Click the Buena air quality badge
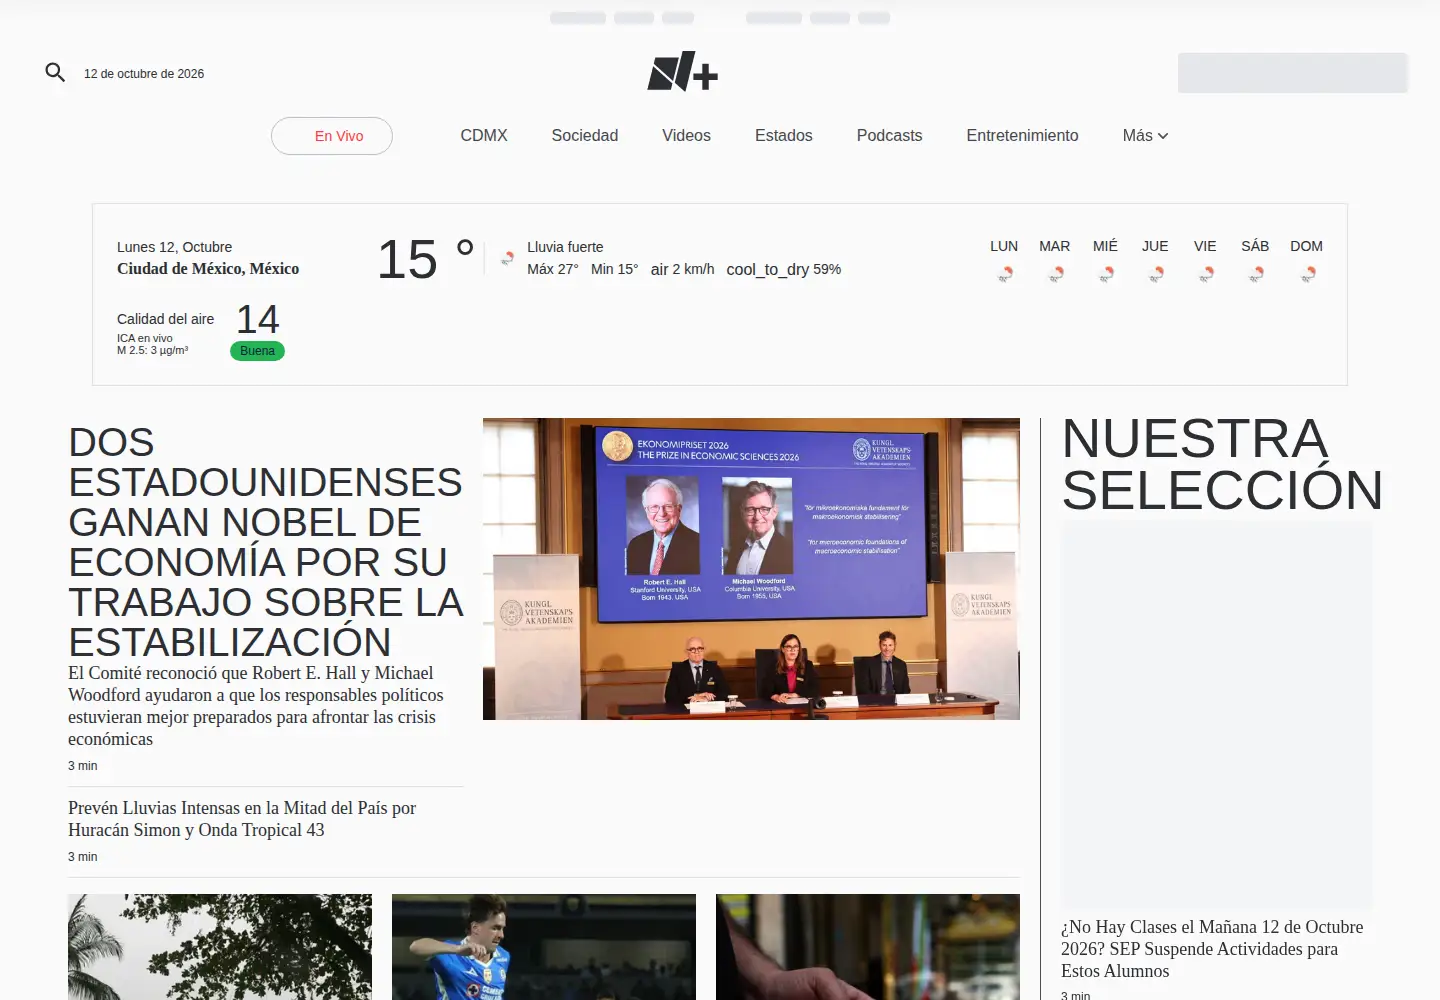Screen dimensions: 1440x1000 coord(257,351)
